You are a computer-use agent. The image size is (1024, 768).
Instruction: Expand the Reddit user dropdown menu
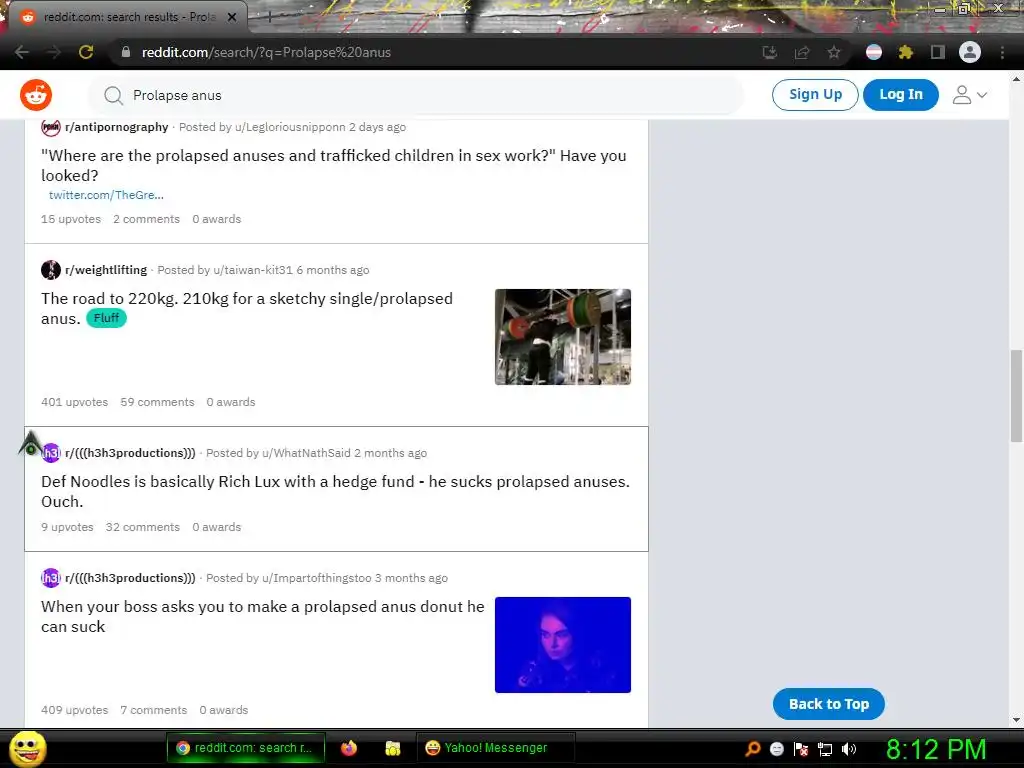pos(970,95)
